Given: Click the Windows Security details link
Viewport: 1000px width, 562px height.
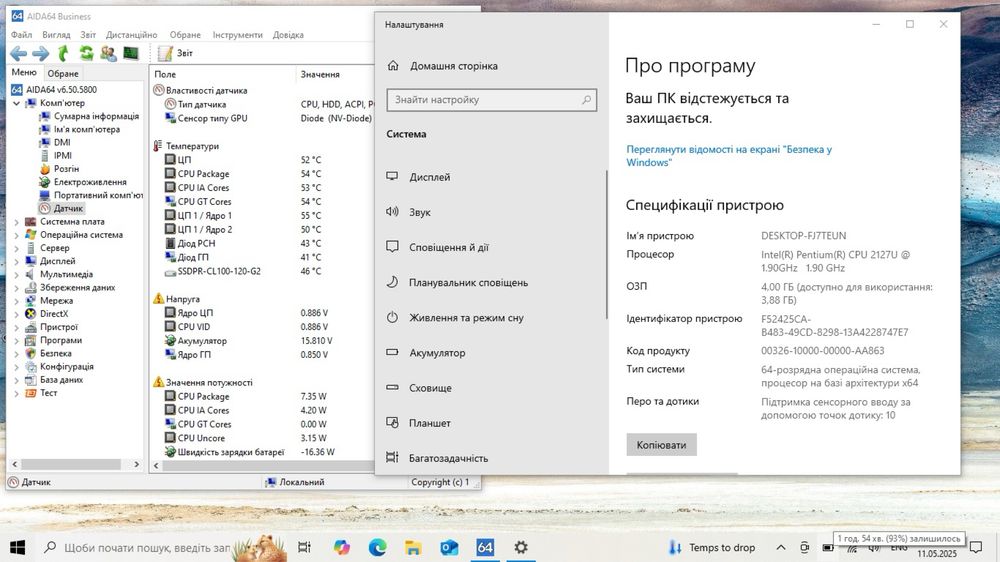Looking at the screenshot, I should coord(728,156).
